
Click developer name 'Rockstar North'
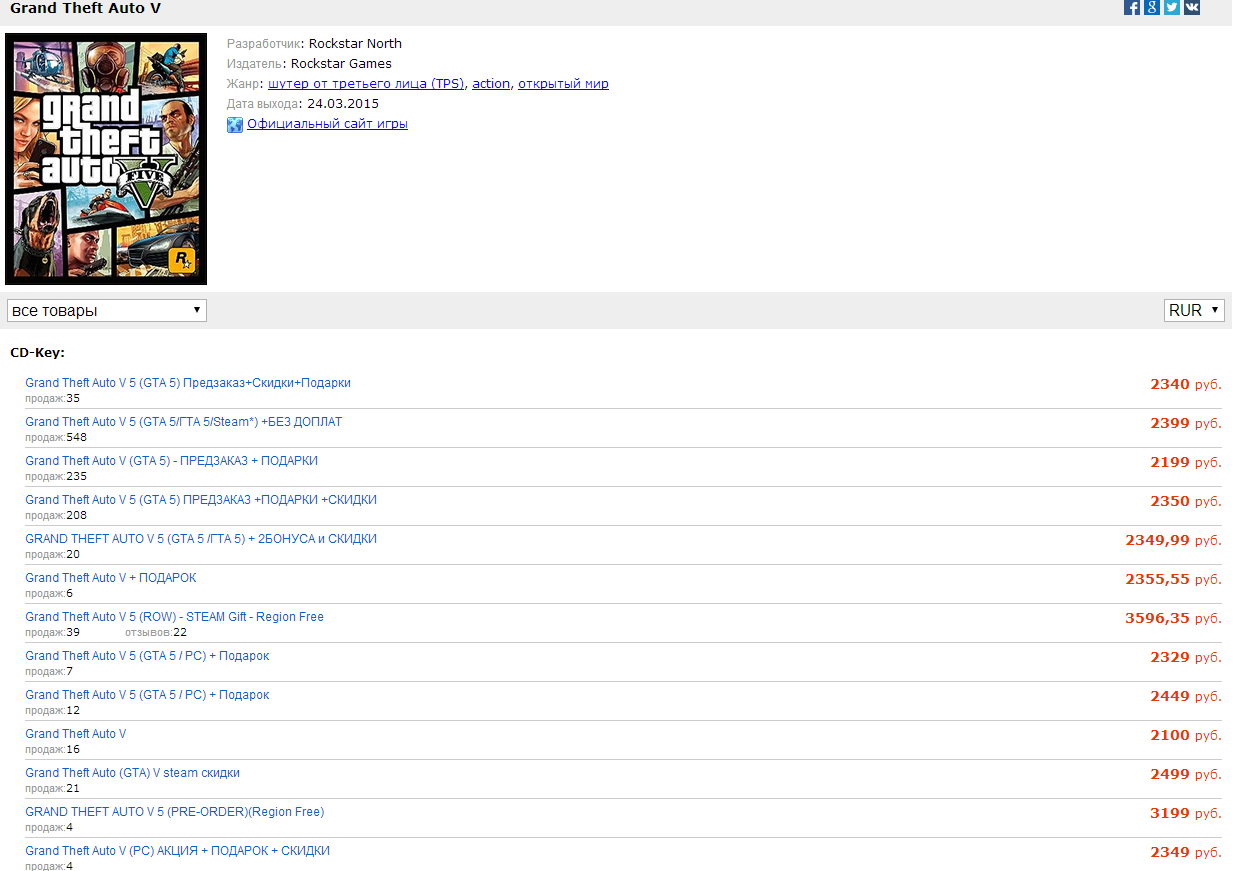point(355,43)
